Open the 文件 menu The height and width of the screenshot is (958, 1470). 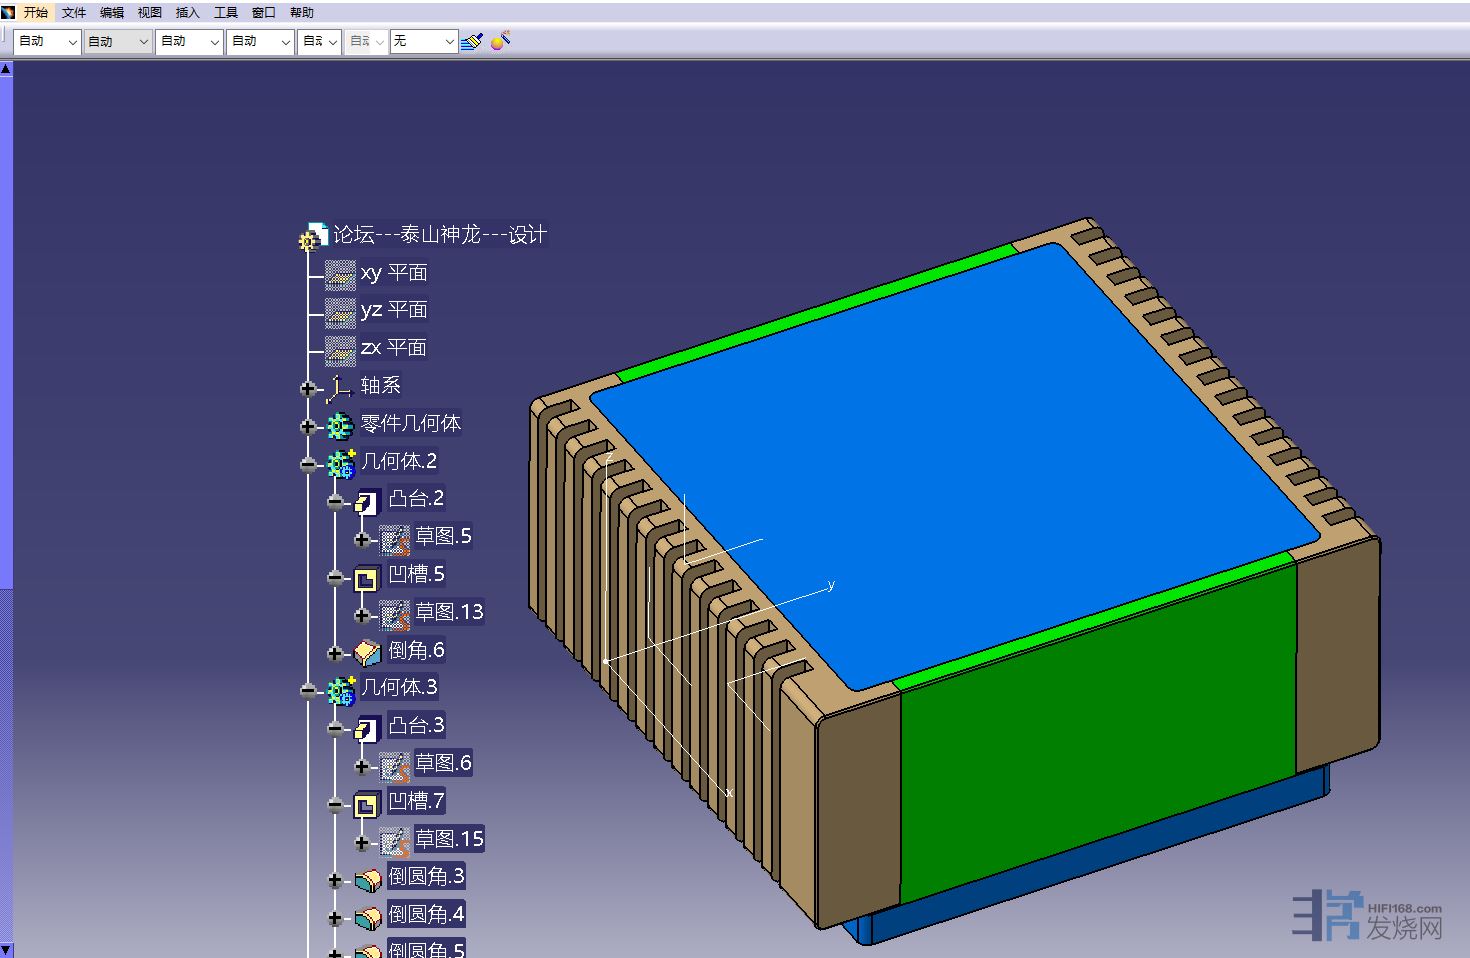point(74,13)
